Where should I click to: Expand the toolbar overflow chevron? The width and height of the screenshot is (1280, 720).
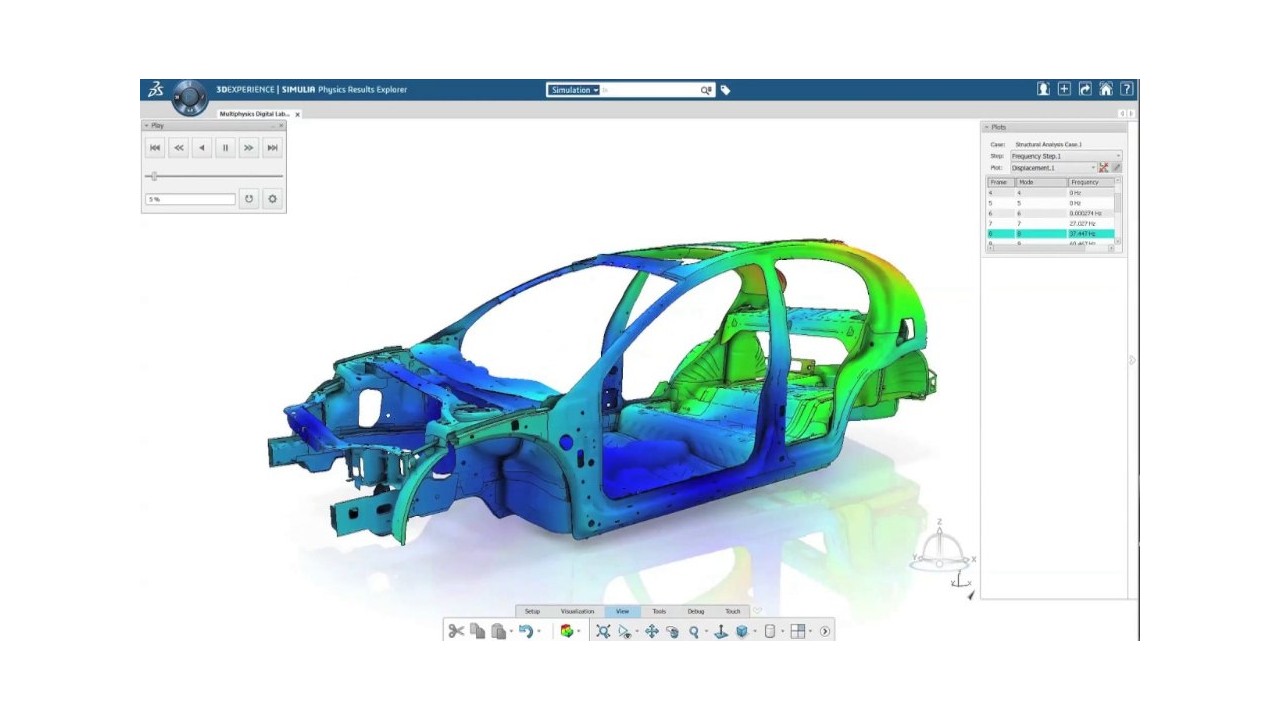pos(825,631)
